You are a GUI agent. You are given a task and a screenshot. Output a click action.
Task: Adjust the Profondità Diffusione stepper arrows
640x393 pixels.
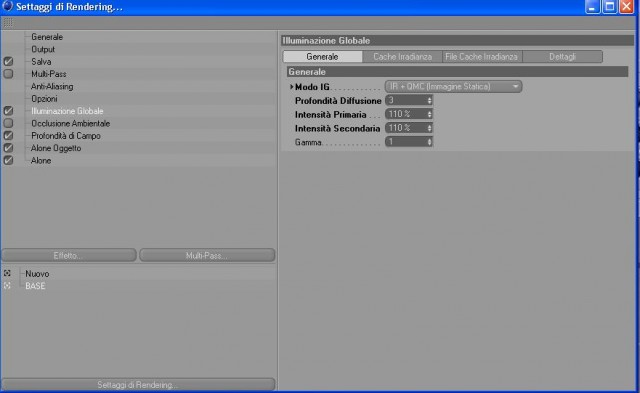tap(429, 100)
